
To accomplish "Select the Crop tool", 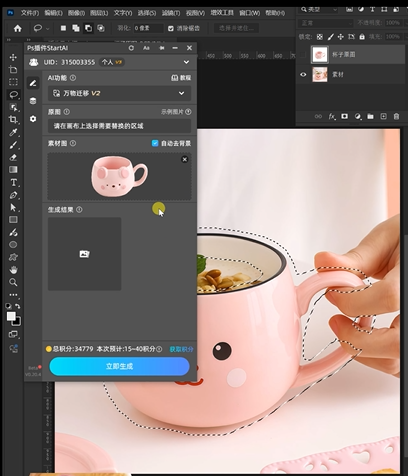I will [x=13, y=119].
